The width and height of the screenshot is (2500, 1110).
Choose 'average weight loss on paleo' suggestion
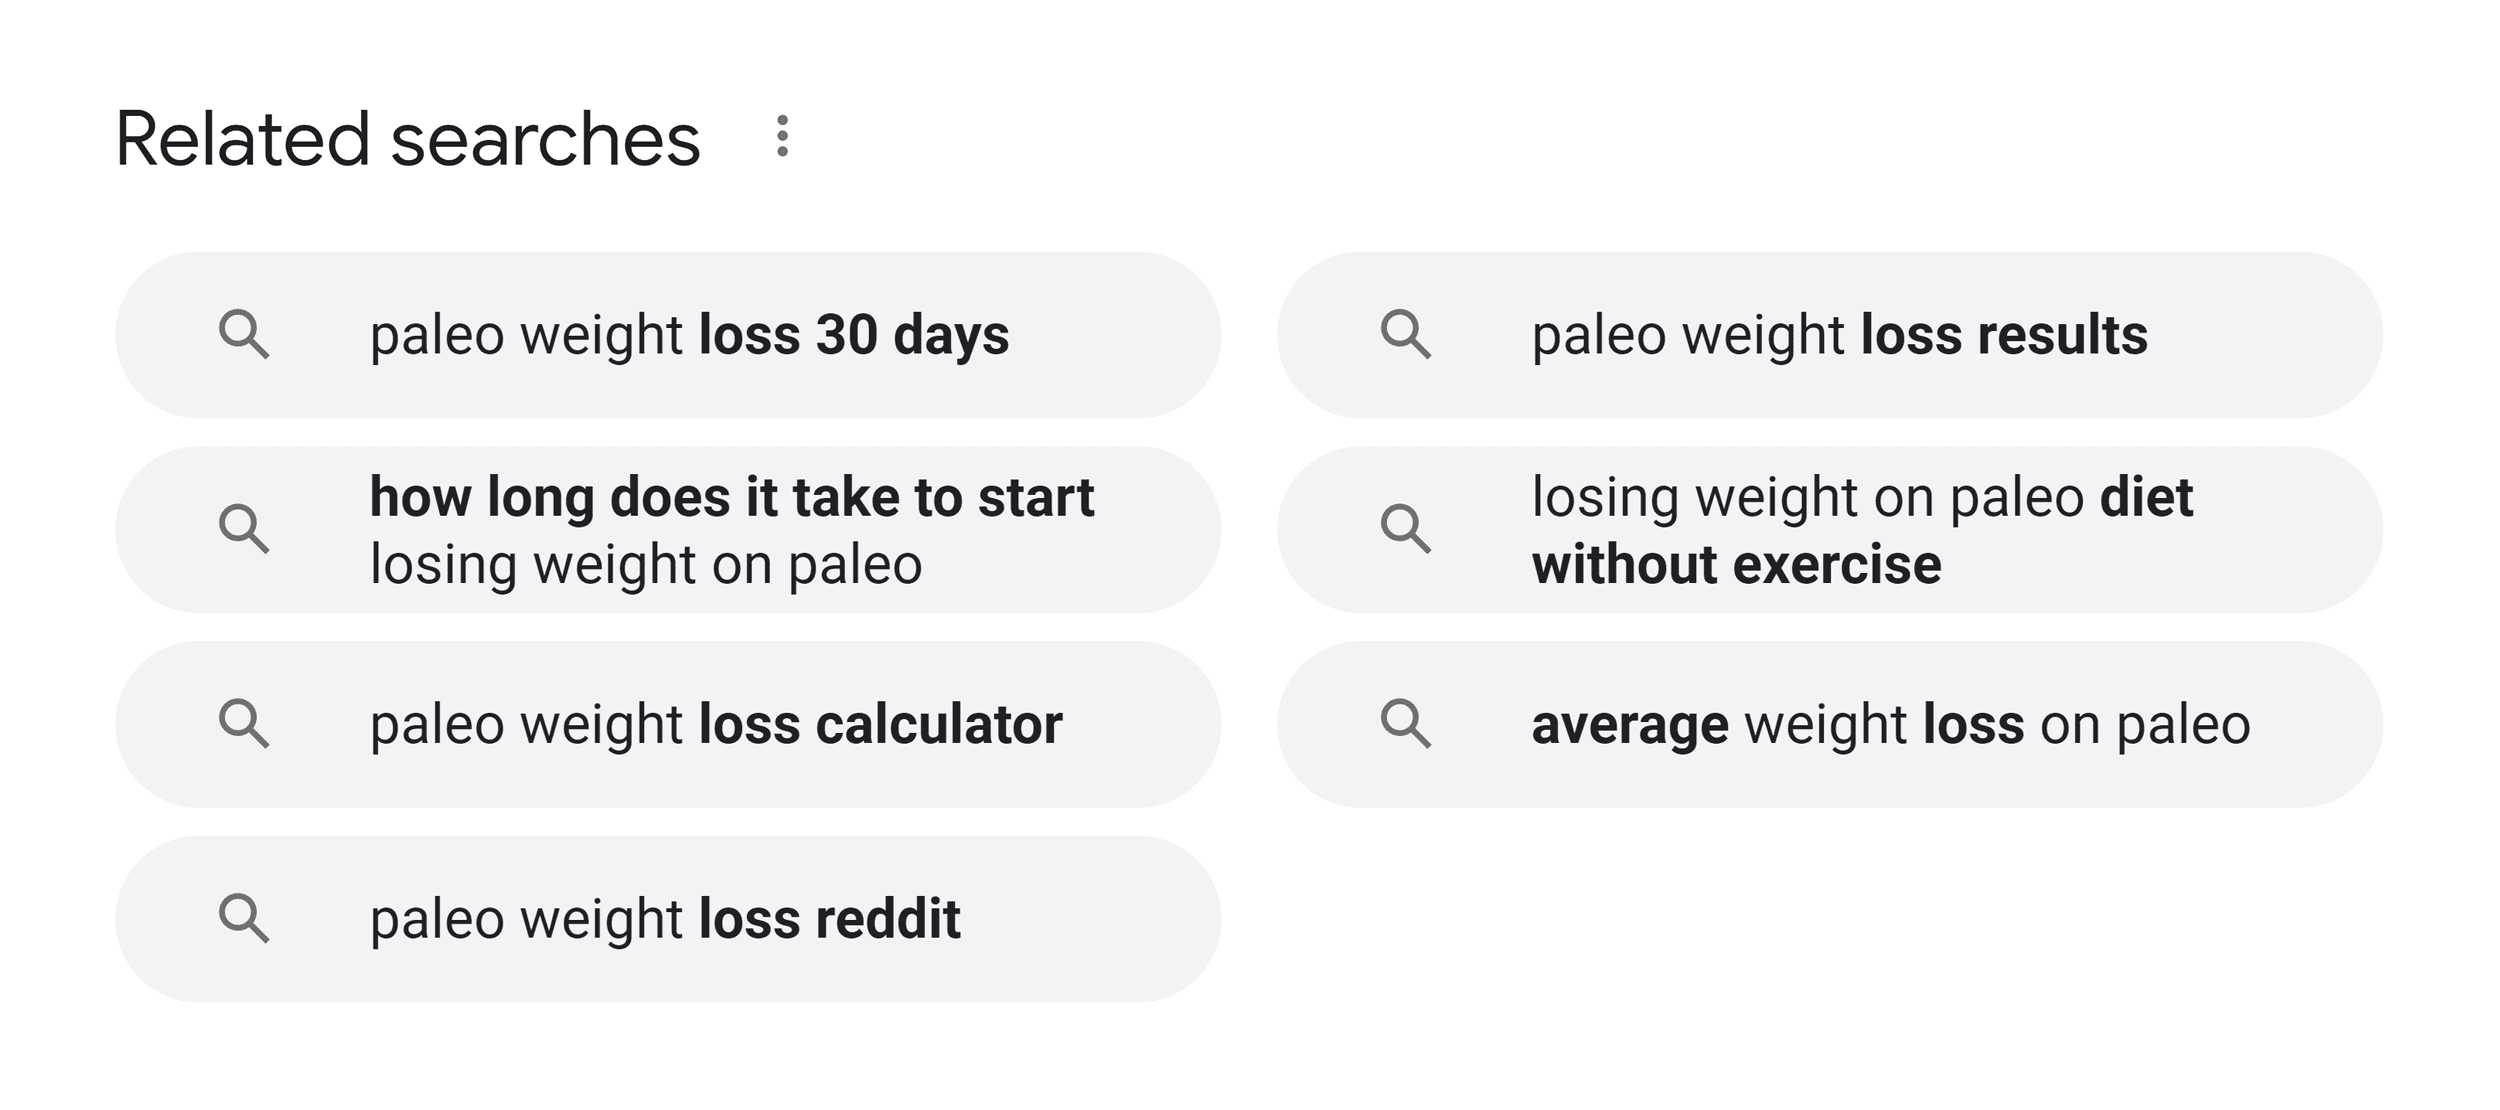(x=1830, y=724)
